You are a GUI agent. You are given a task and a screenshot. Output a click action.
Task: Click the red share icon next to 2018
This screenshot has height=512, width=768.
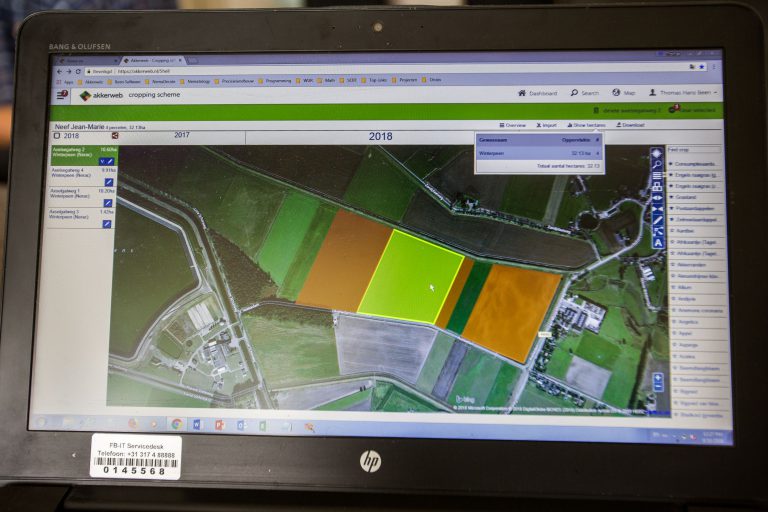pos(114,136)
